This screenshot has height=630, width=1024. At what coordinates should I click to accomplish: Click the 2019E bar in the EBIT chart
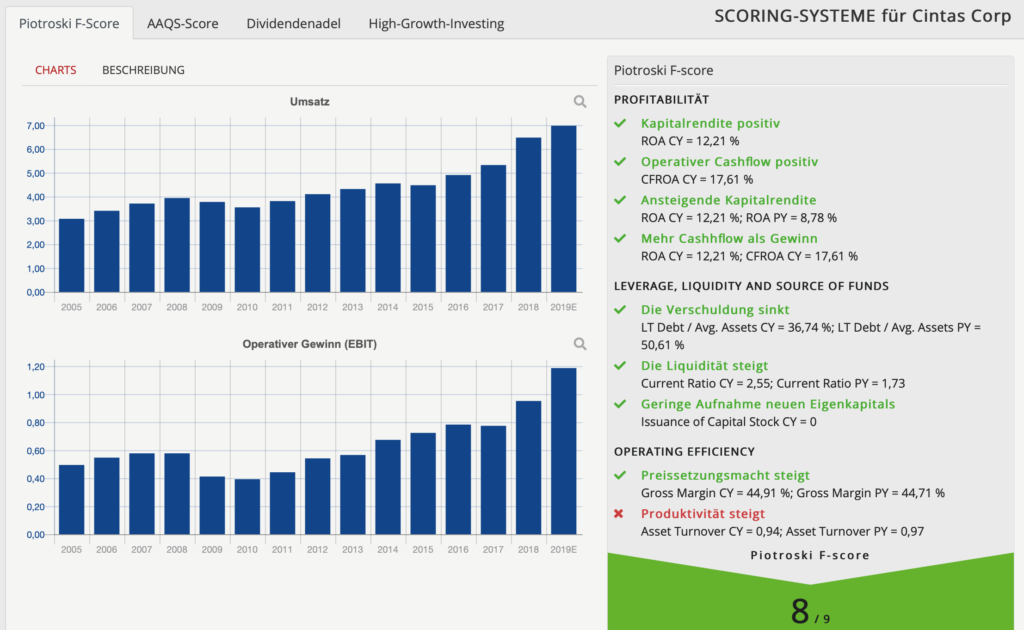pos(564,452)
